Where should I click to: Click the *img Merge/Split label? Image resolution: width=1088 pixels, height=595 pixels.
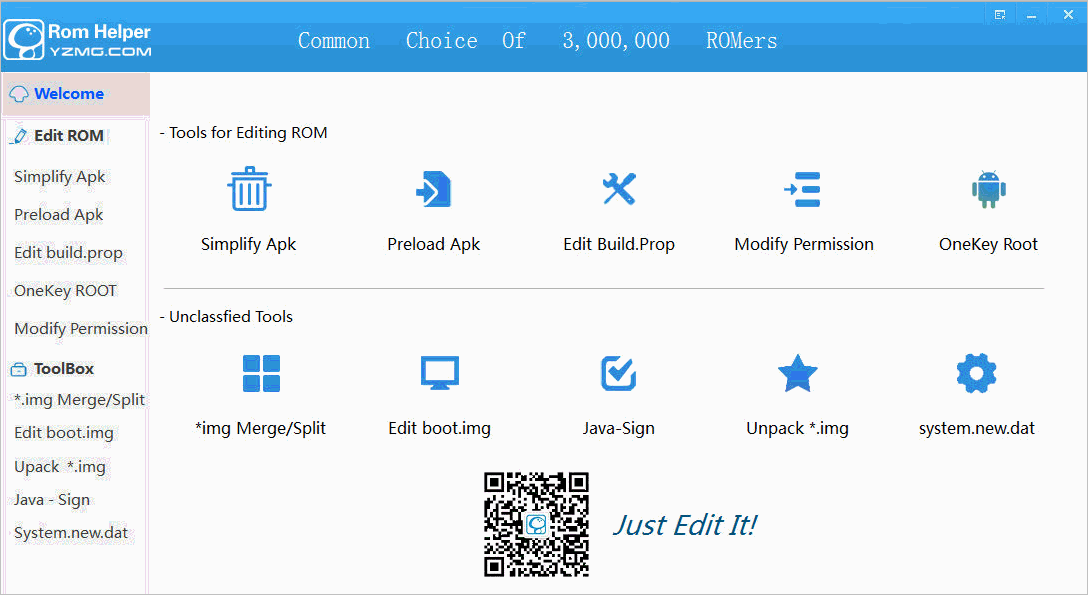[260, 429]
